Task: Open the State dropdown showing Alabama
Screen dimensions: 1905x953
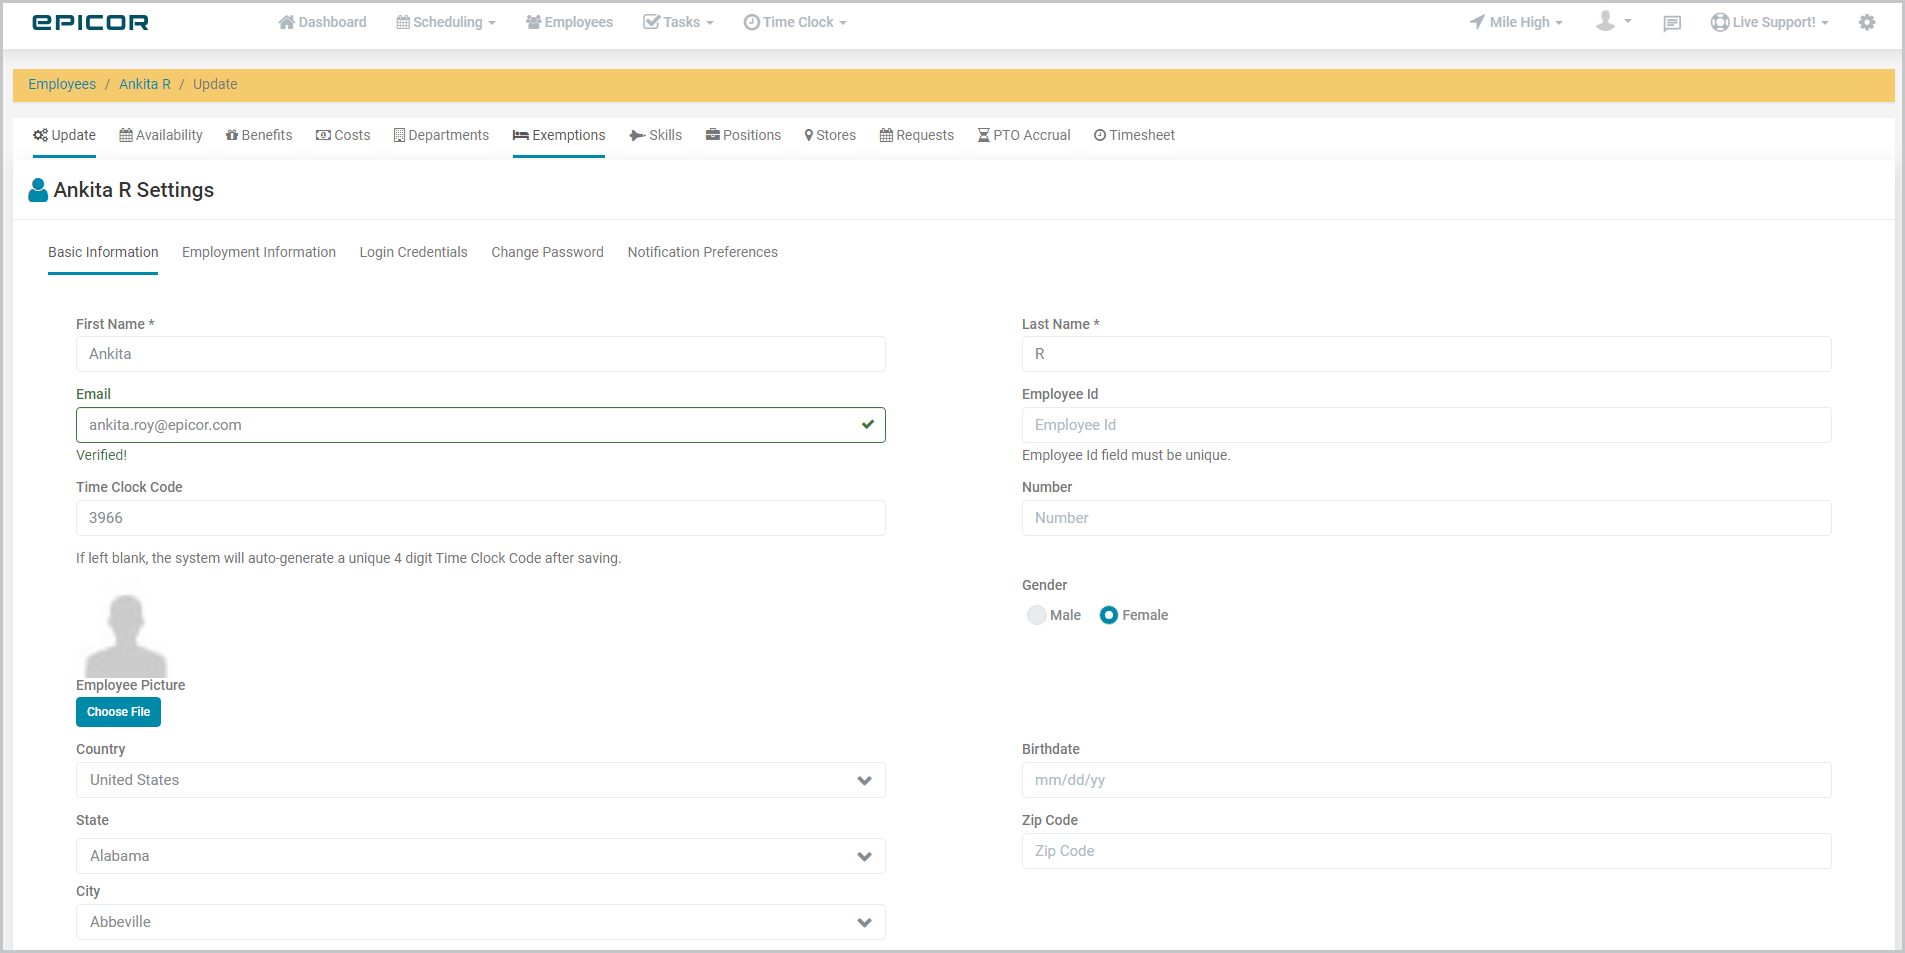Action: tap(481, 856)
